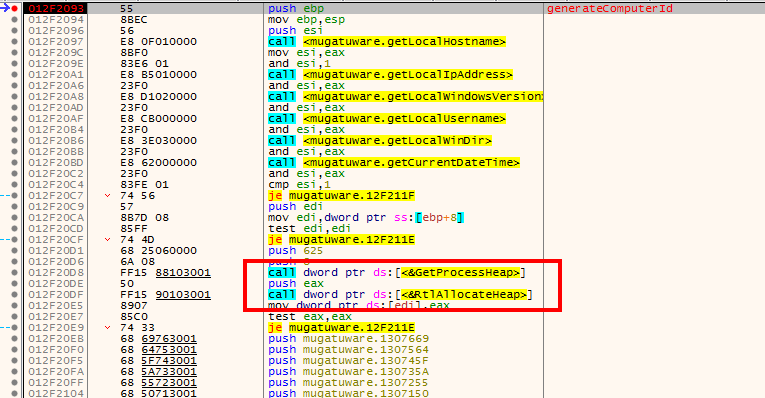Select the call to RtlAllocateHeap instruction
Viewport: 765px width, 398px height.
(400, 295)
